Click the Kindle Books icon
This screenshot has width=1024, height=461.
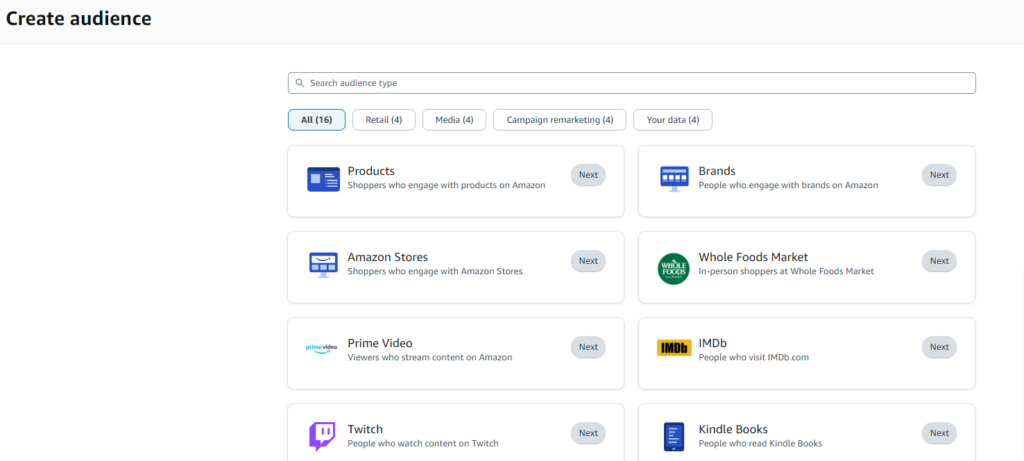[x=674, y=437]
